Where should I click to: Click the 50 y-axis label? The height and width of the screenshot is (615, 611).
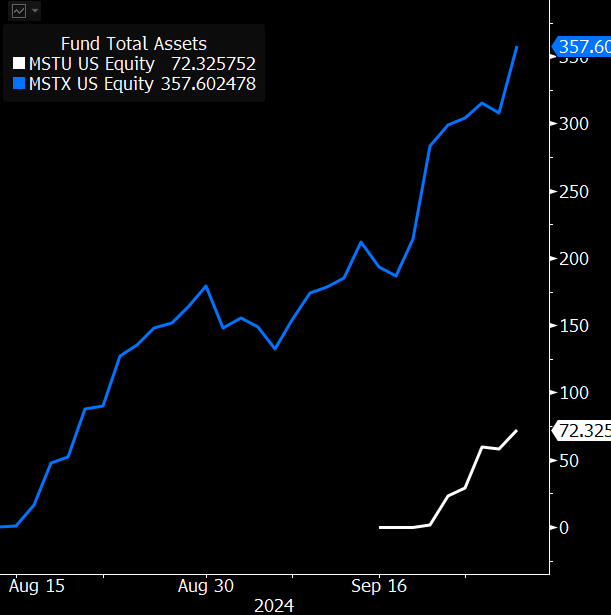569,461
